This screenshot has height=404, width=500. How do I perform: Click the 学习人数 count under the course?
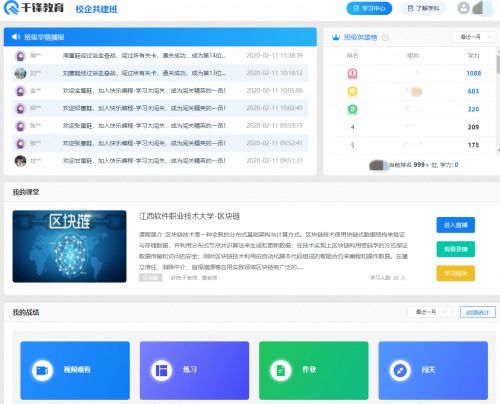388,277
